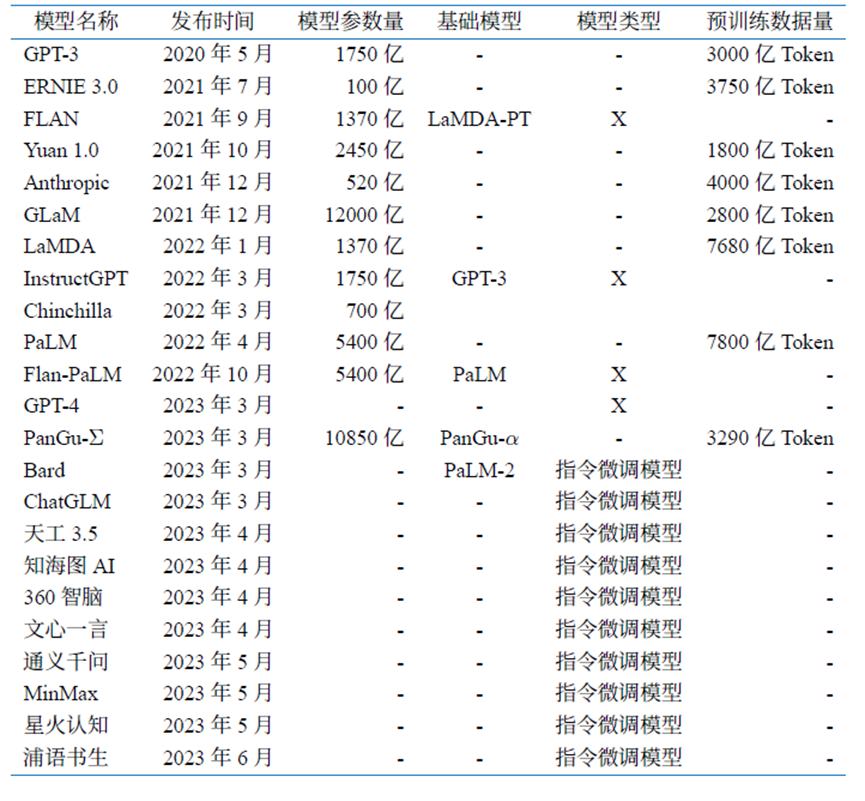Select the FLAN model name cell
The image size is (865, 801).
click(51, 119)
